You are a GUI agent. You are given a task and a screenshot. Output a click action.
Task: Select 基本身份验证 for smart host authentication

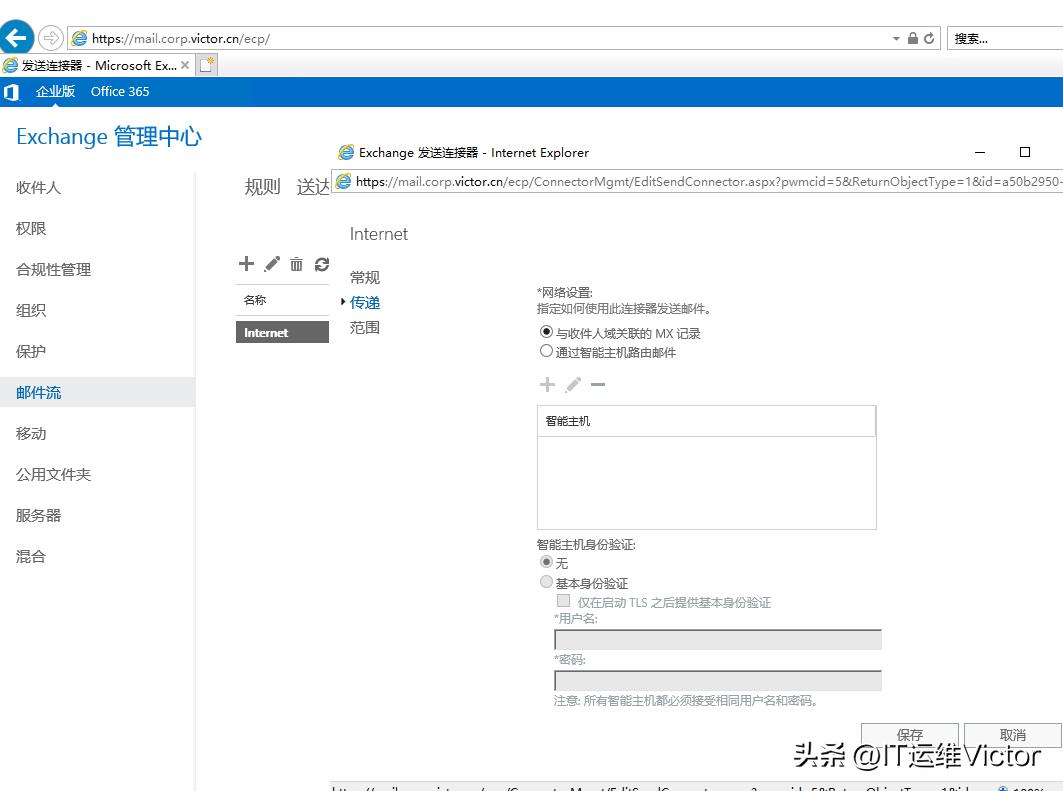(x=546, y=582)
